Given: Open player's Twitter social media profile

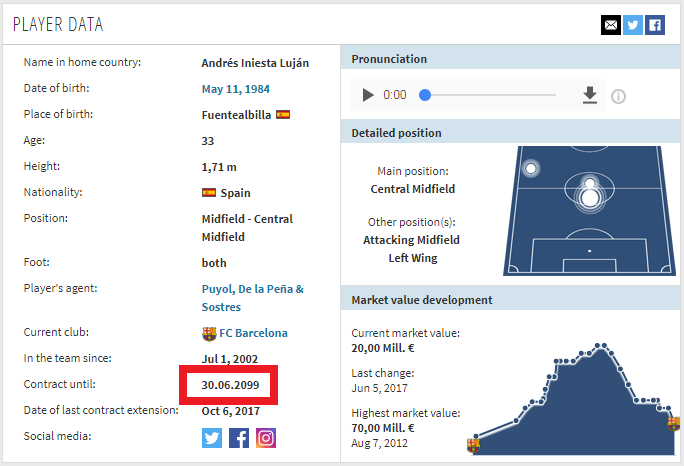Looking at the screenshot, I should 212,438.
